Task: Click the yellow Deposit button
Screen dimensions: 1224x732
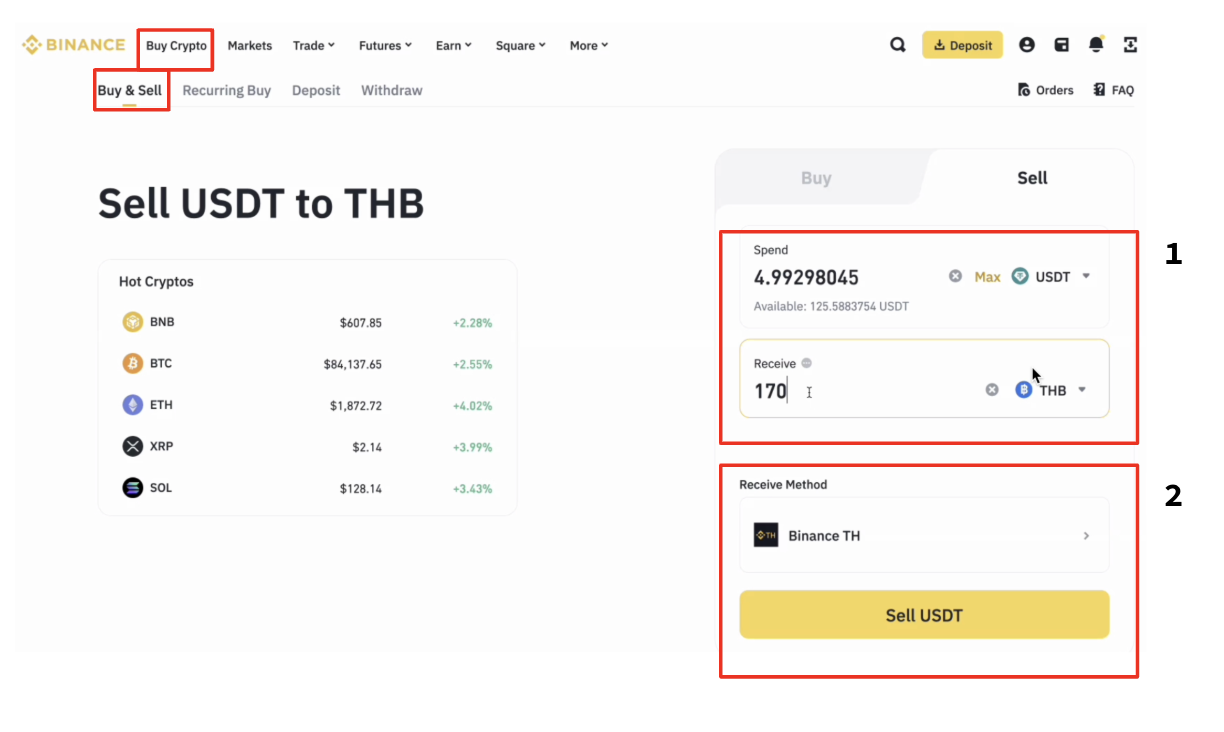Action: [x=962, y=45]
